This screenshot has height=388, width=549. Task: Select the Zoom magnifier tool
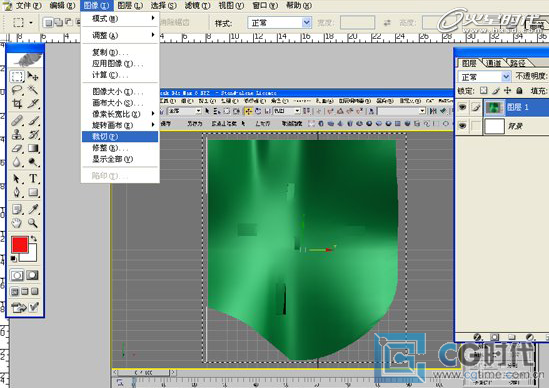pos(33,223)
